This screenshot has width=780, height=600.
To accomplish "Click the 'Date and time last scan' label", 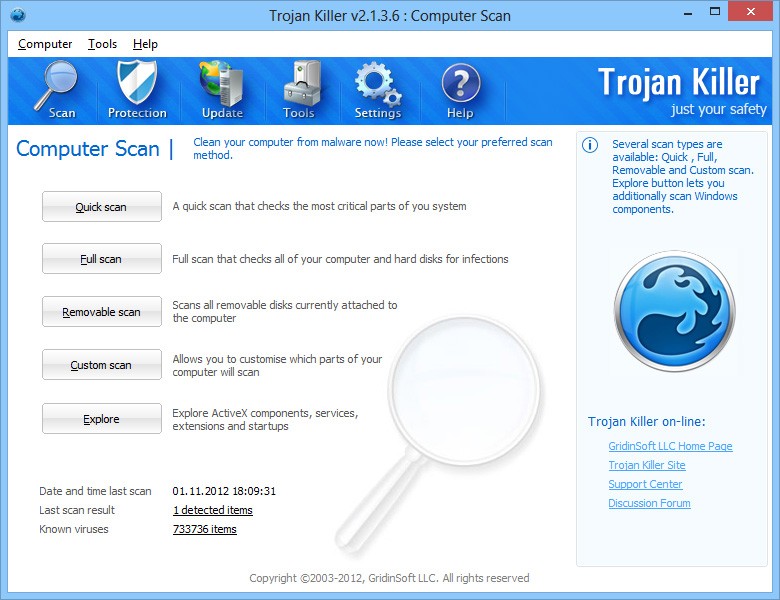I will tap(95, 491).
